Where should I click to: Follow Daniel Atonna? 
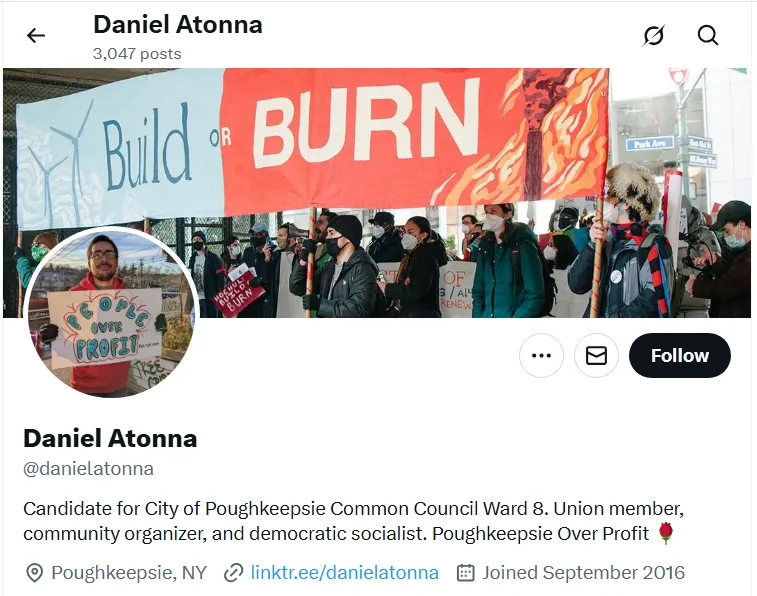680,356
